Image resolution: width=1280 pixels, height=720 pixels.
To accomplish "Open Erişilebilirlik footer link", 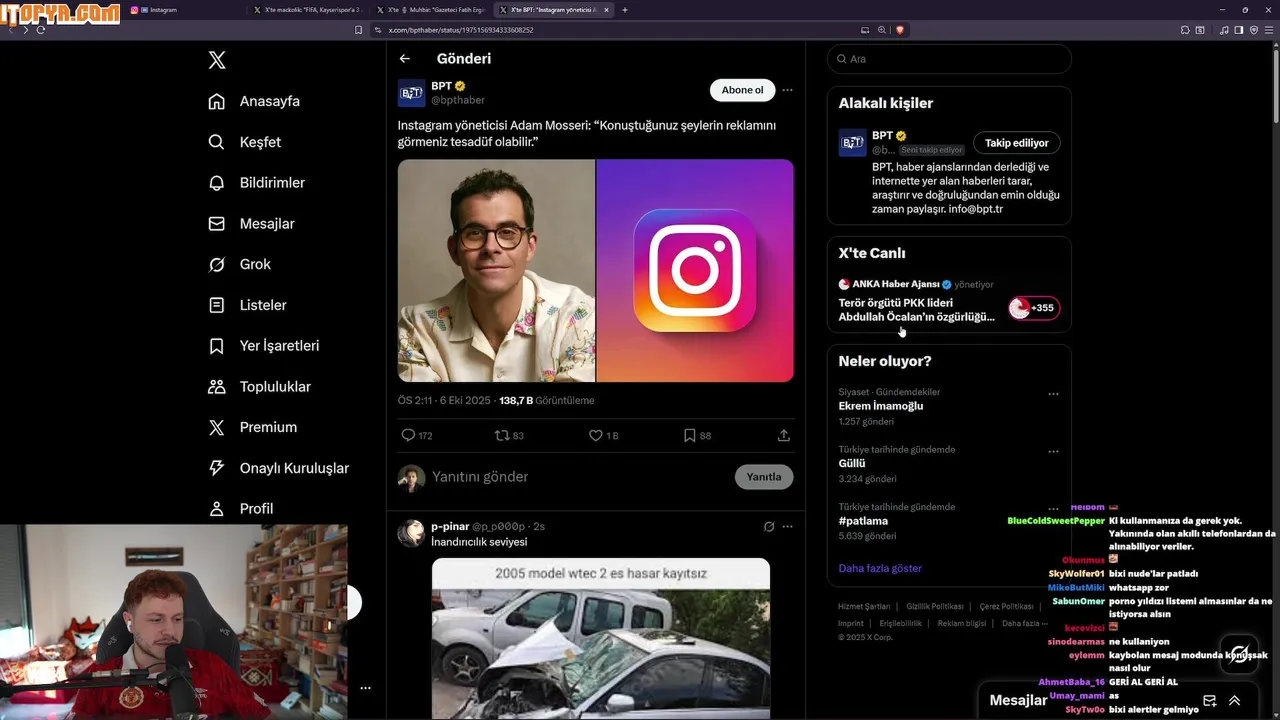I will coord(901,623).
